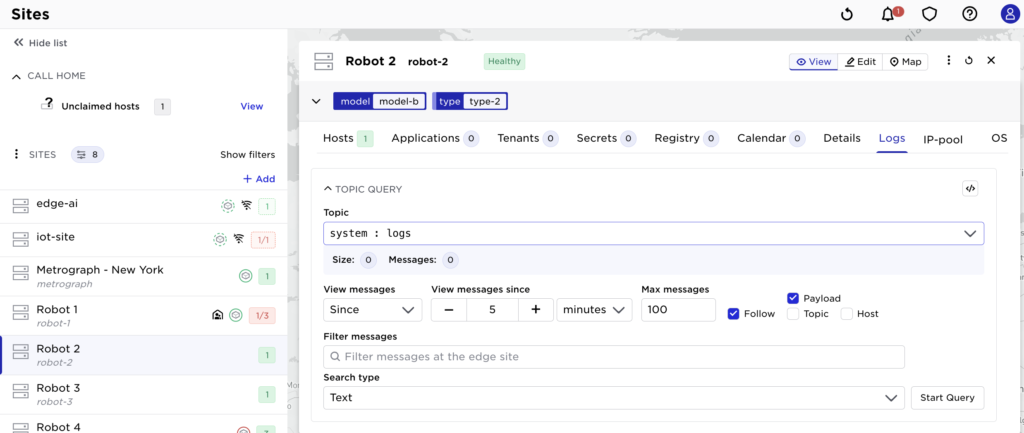
Task: Click the sites filter count badge 8
Action: (x=88, y=155)
